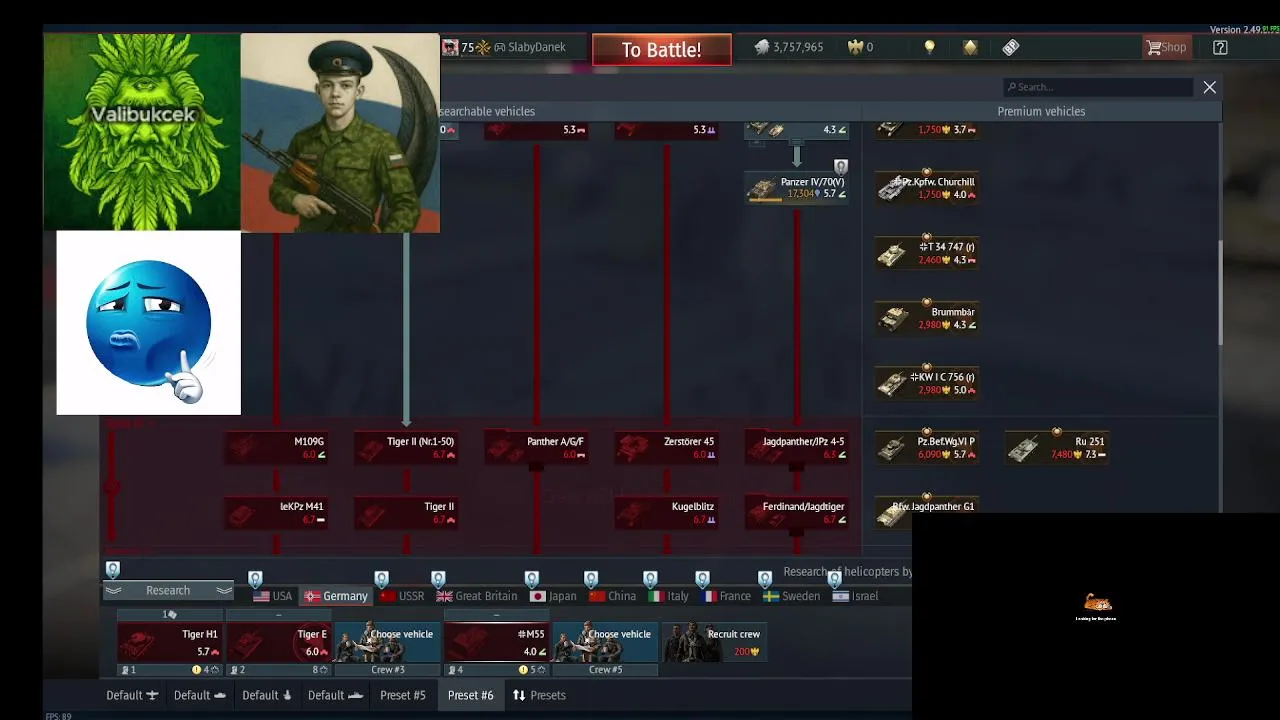Click the badge above Panzer IV/70(V)
The image size is (1280, 720).
tap(841, 166)
